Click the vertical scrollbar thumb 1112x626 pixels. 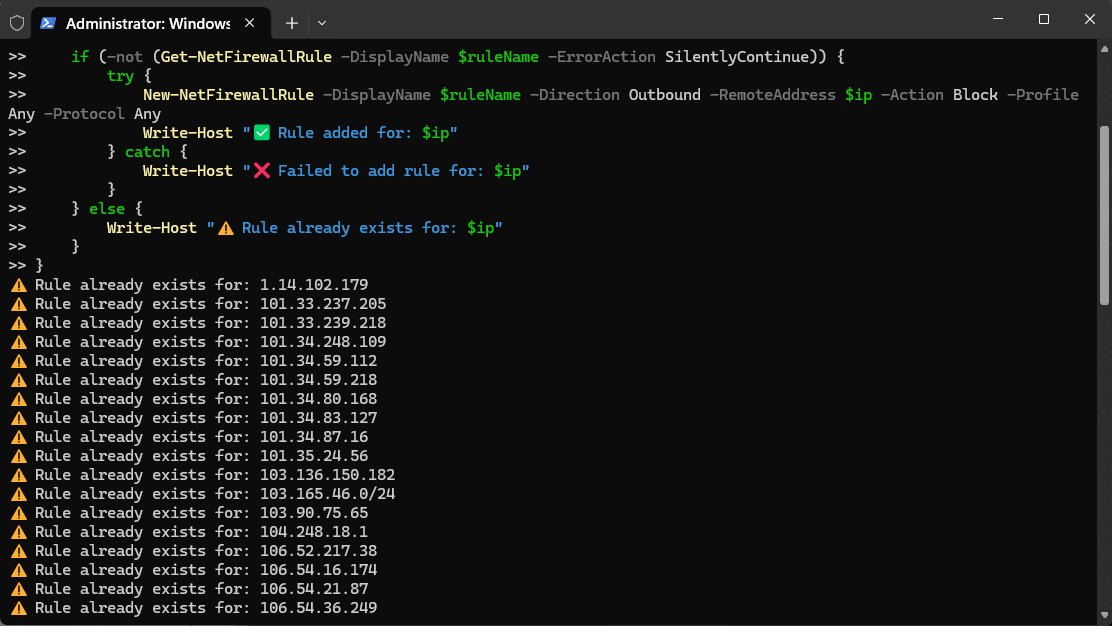point(1104,215)
